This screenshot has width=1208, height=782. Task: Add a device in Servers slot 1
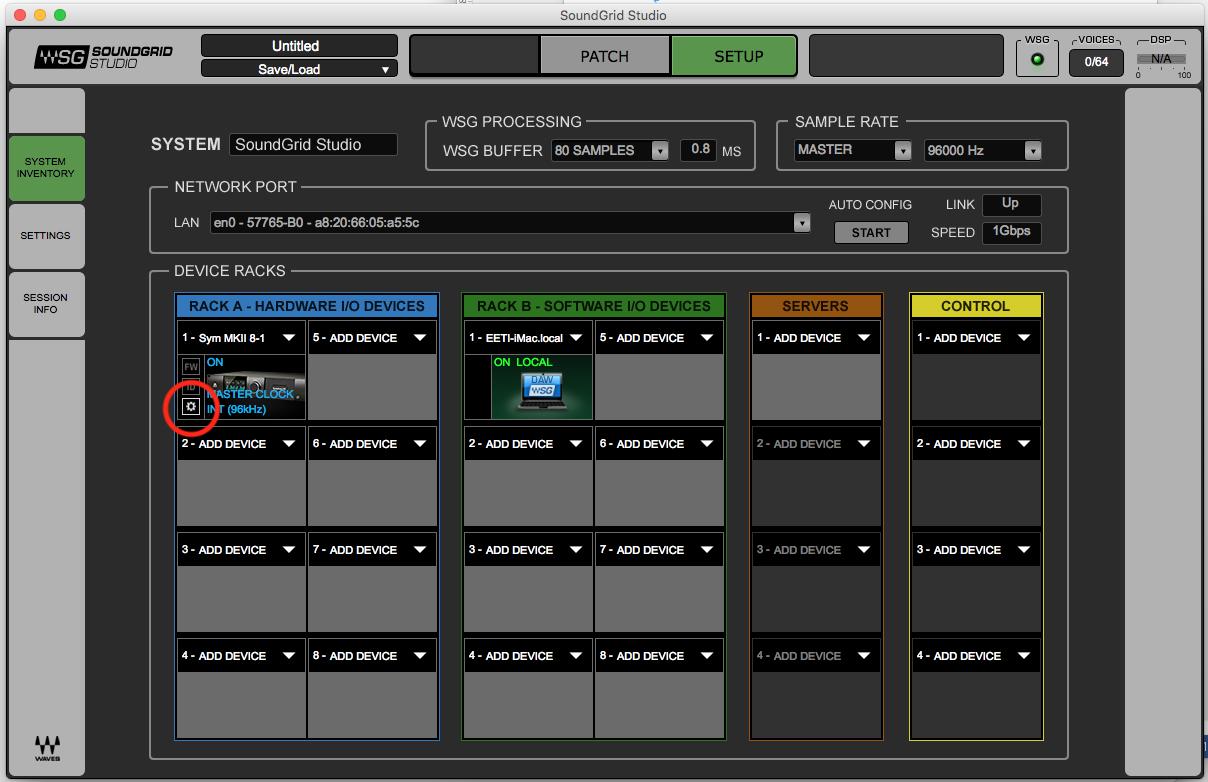click(x=816, y=338)
